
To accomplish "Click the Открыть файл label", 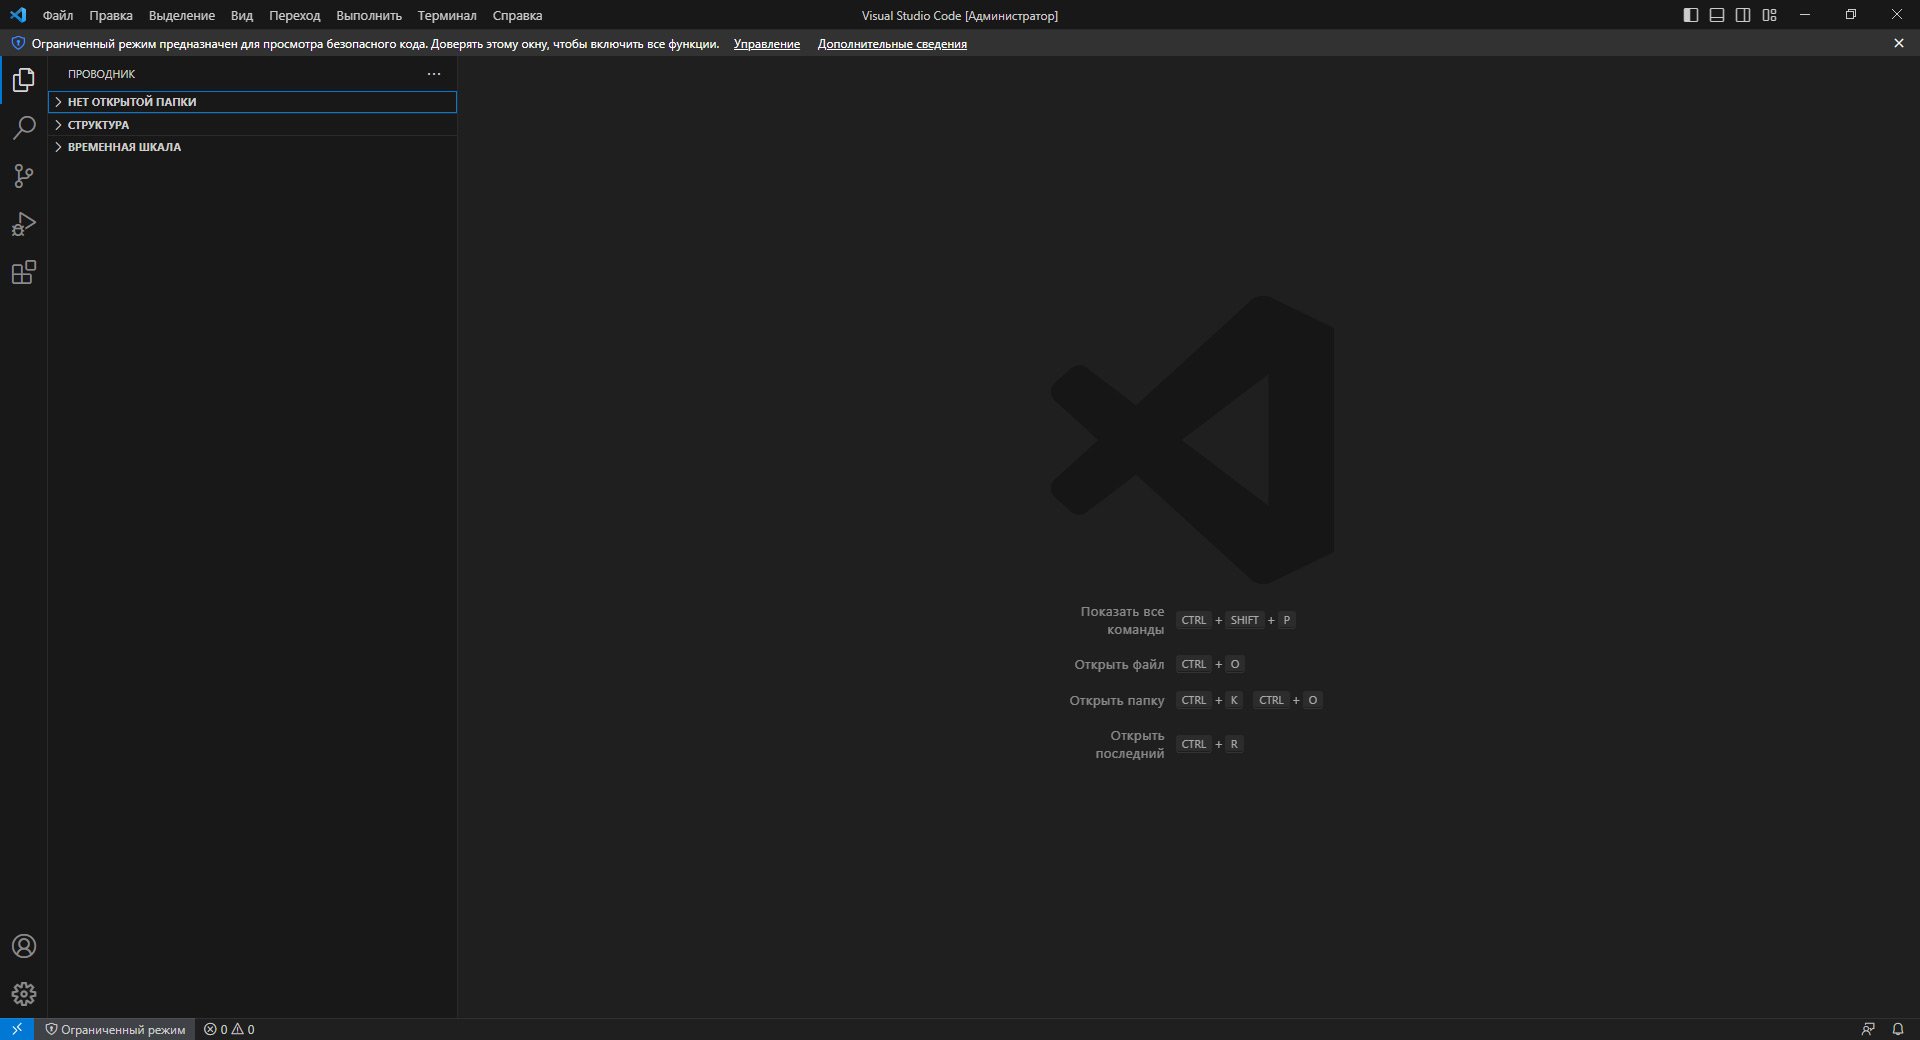I will [x=1119, y=664].
